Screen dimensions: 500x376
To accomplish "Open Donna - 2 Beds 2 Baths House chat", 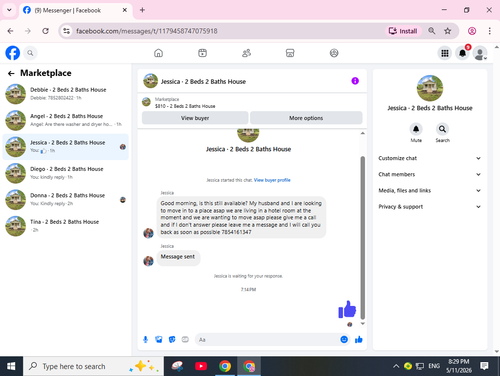I will click(66, 199).
